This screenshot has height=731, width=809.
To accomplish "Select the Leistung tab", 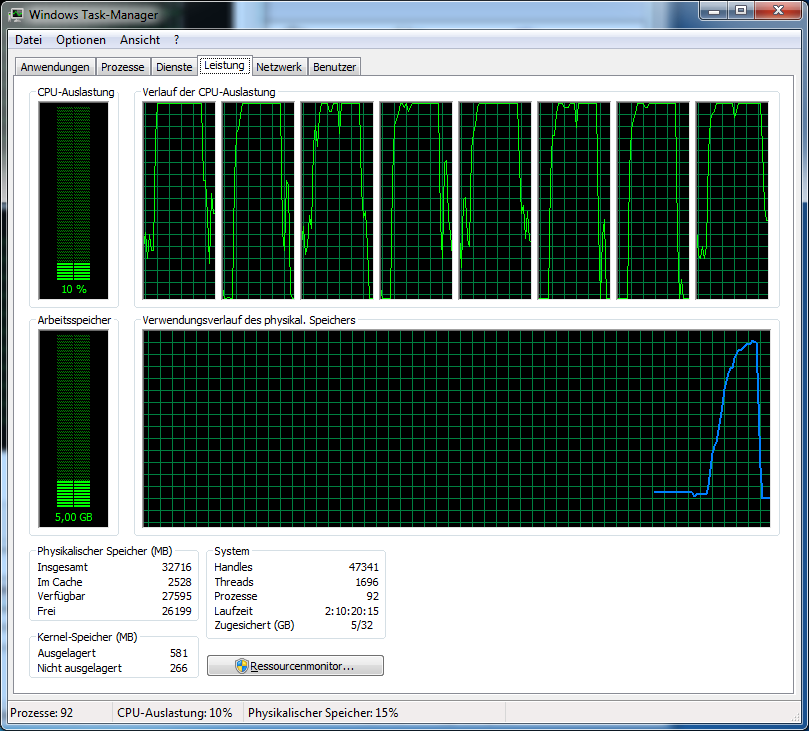I will point(224,66).
